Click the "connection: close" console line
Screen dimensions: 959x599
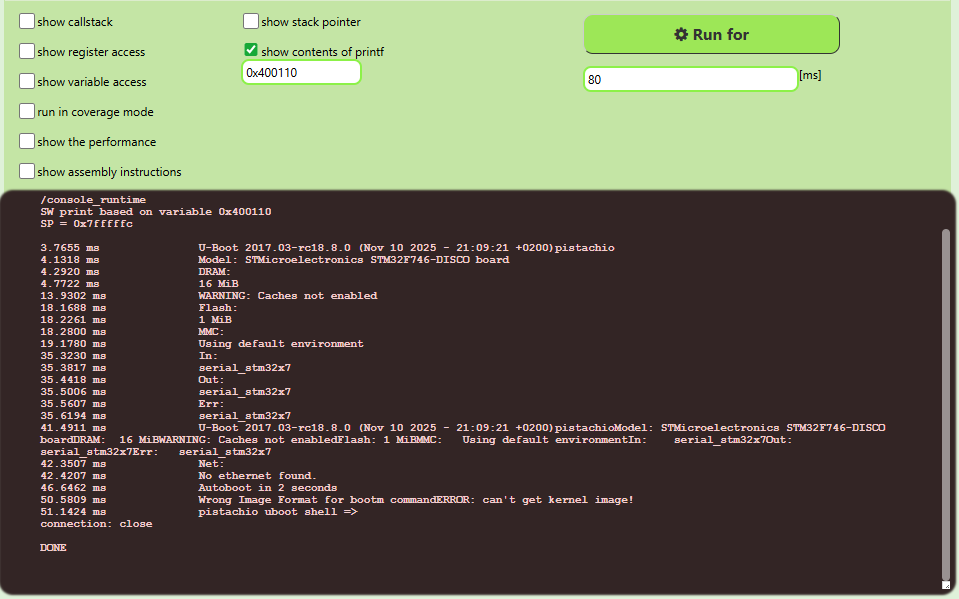(x=96, y=524)
